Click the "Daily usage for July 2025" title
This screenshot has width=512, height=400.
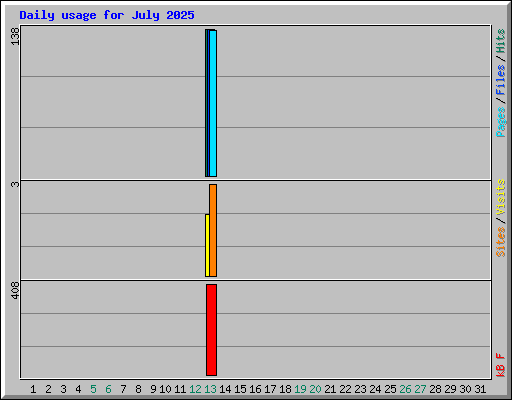tap(107, 15)
